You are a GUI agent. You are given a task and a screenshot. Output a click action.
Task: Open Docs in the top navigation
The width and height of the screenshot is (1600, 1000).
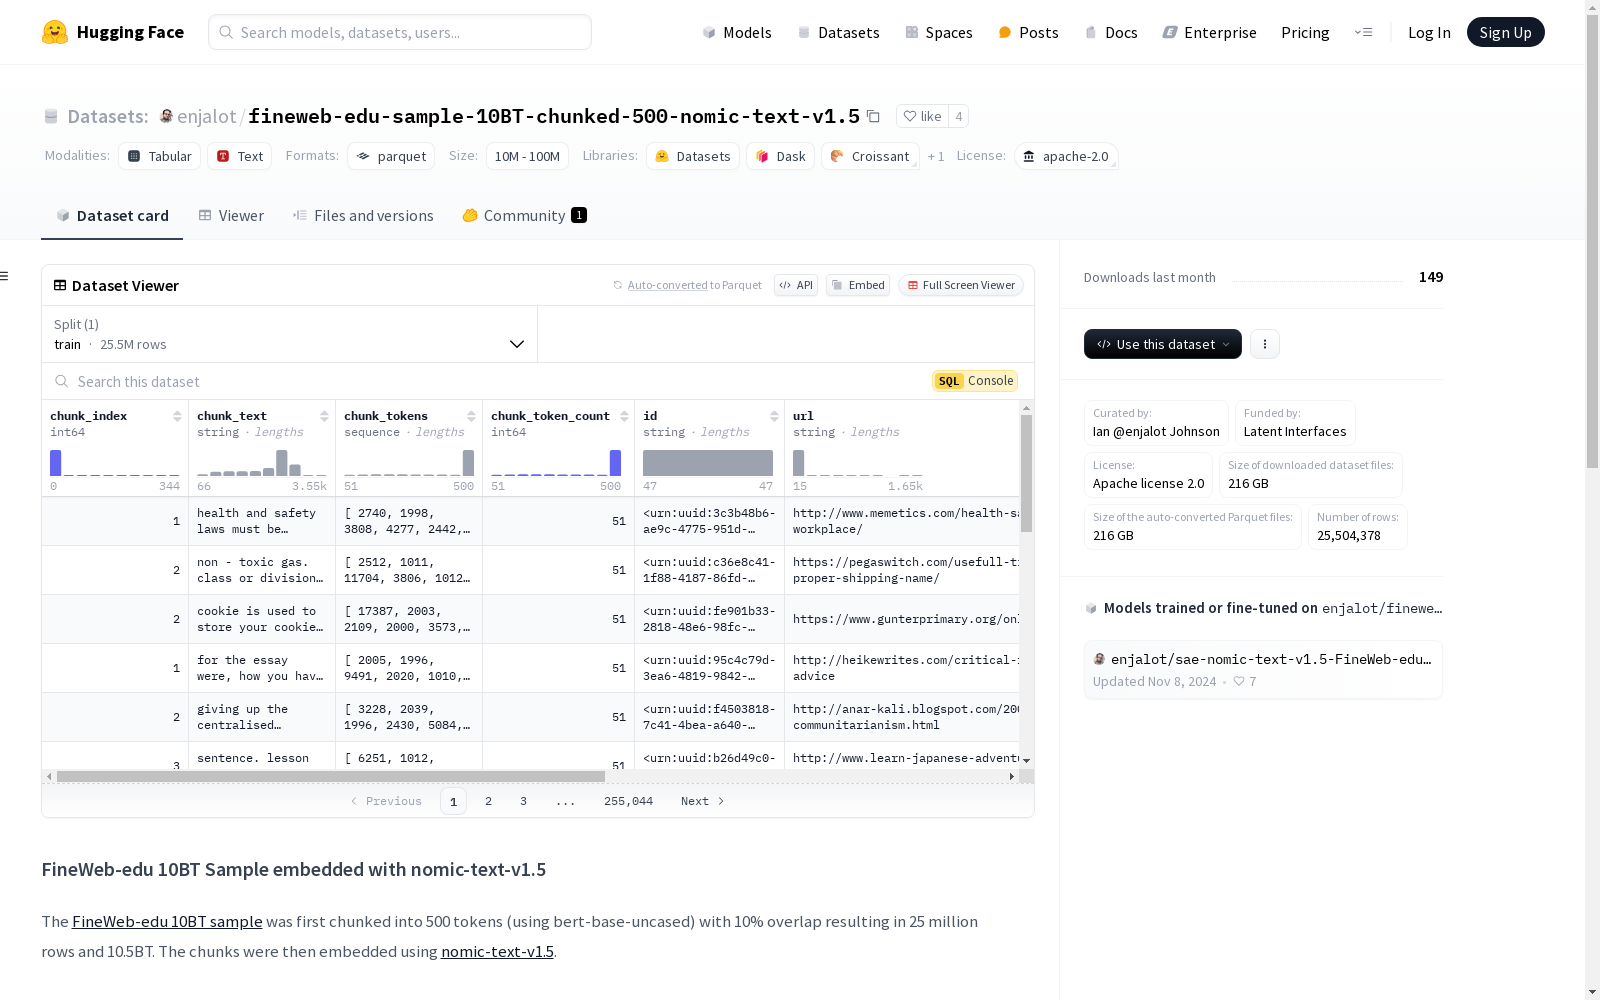(x=1111, y=32)
